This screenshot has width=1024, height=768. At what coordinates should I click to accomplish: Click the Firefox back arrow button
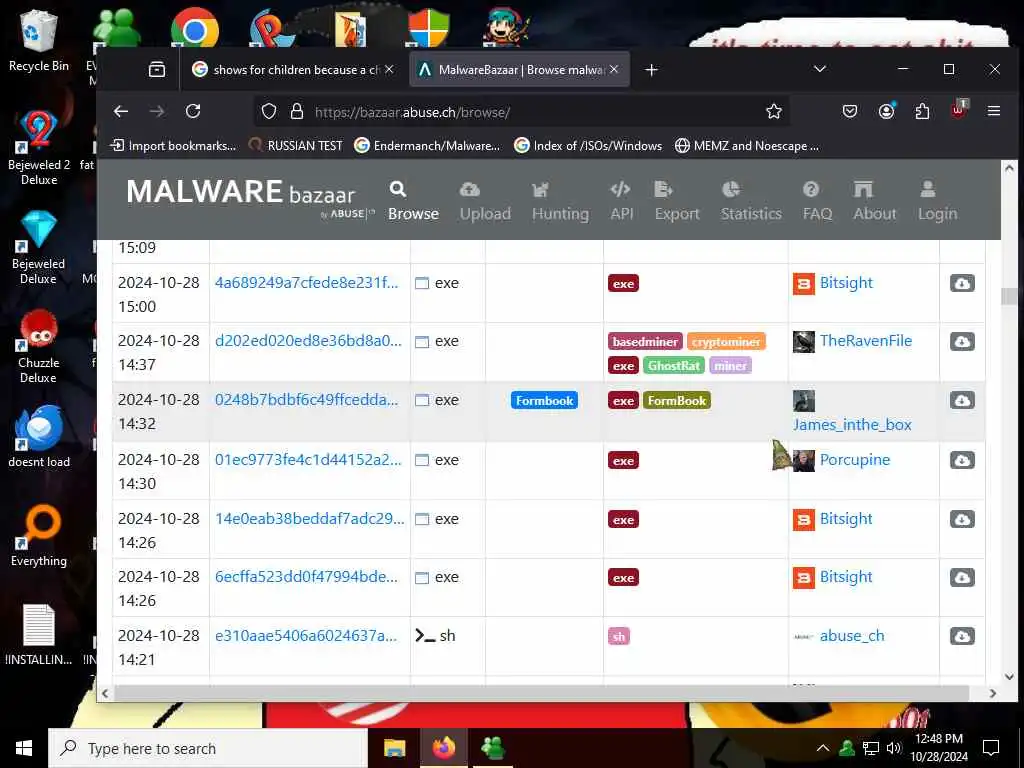121,112
